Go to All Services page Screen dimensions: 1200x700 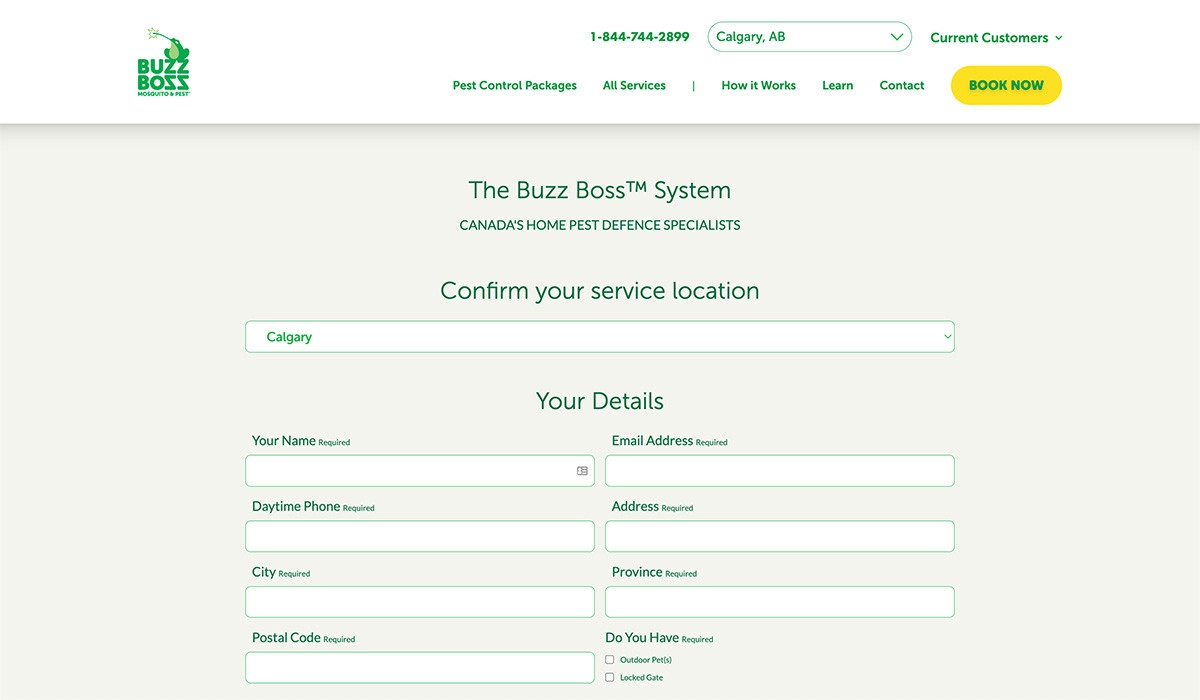[x=634, y=86]
